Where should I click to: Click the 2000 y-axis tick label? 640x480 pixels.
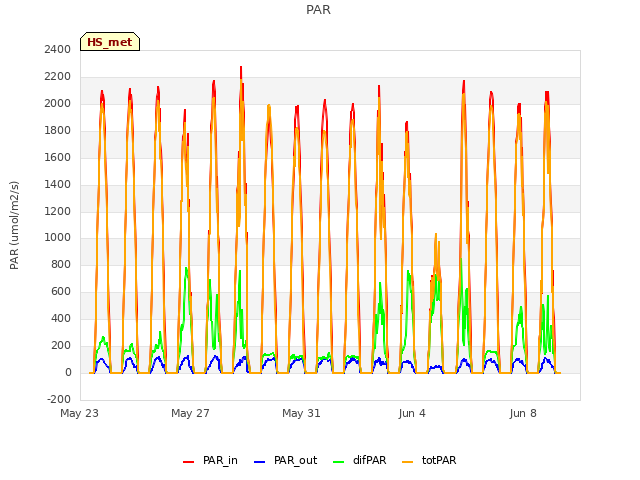(x=58, y=103)
